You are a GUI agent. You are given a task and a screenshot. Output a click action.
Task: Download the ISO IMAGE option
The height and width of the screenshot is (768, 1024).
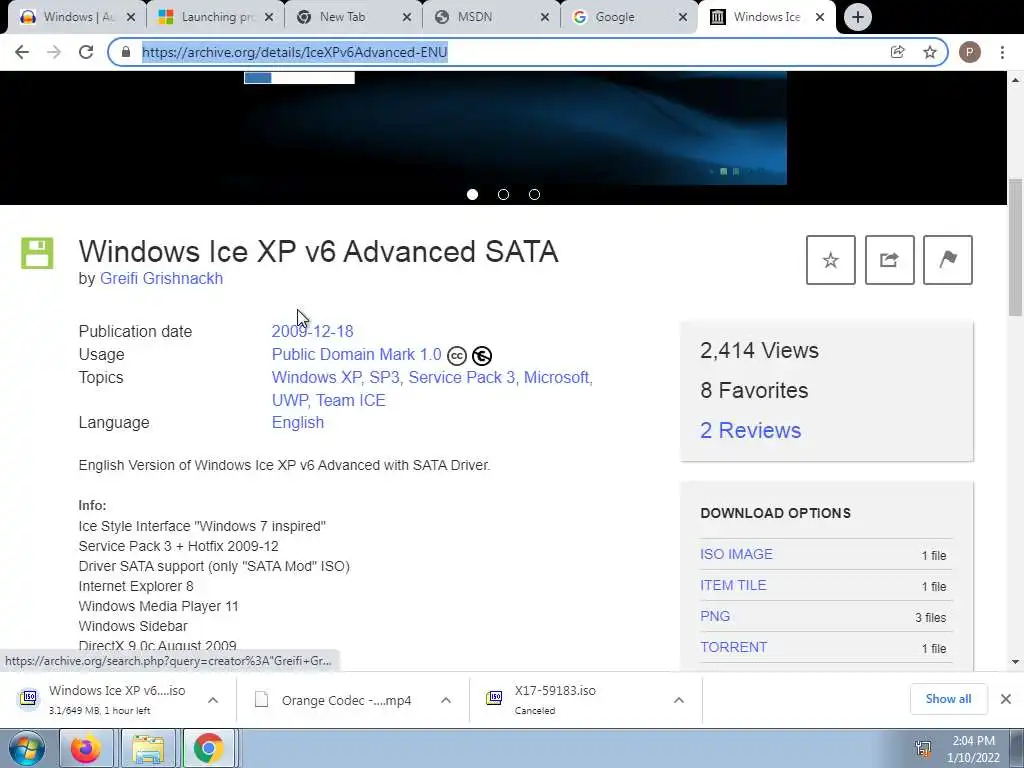[736, 554]
